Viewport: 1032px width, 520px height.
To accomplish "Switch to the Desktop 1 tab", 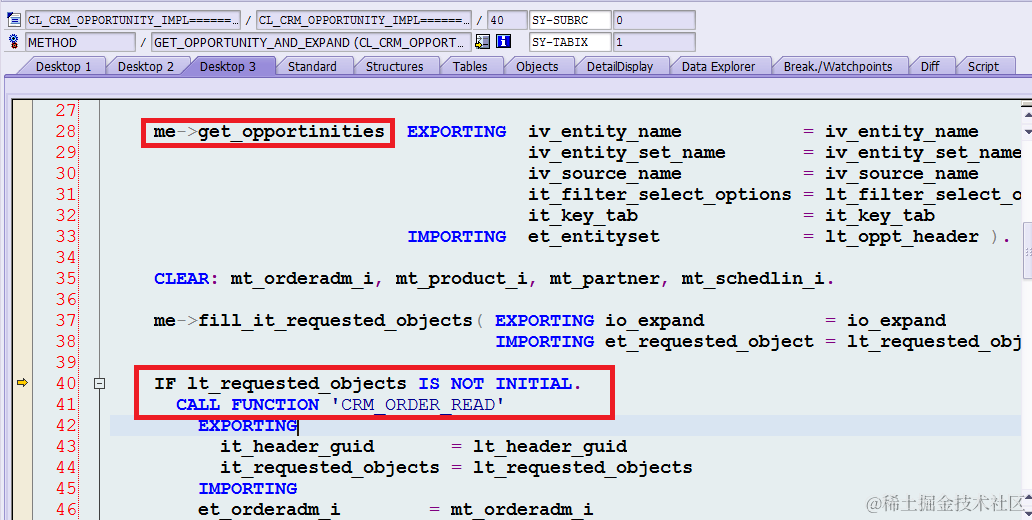I will coord(63,66).
